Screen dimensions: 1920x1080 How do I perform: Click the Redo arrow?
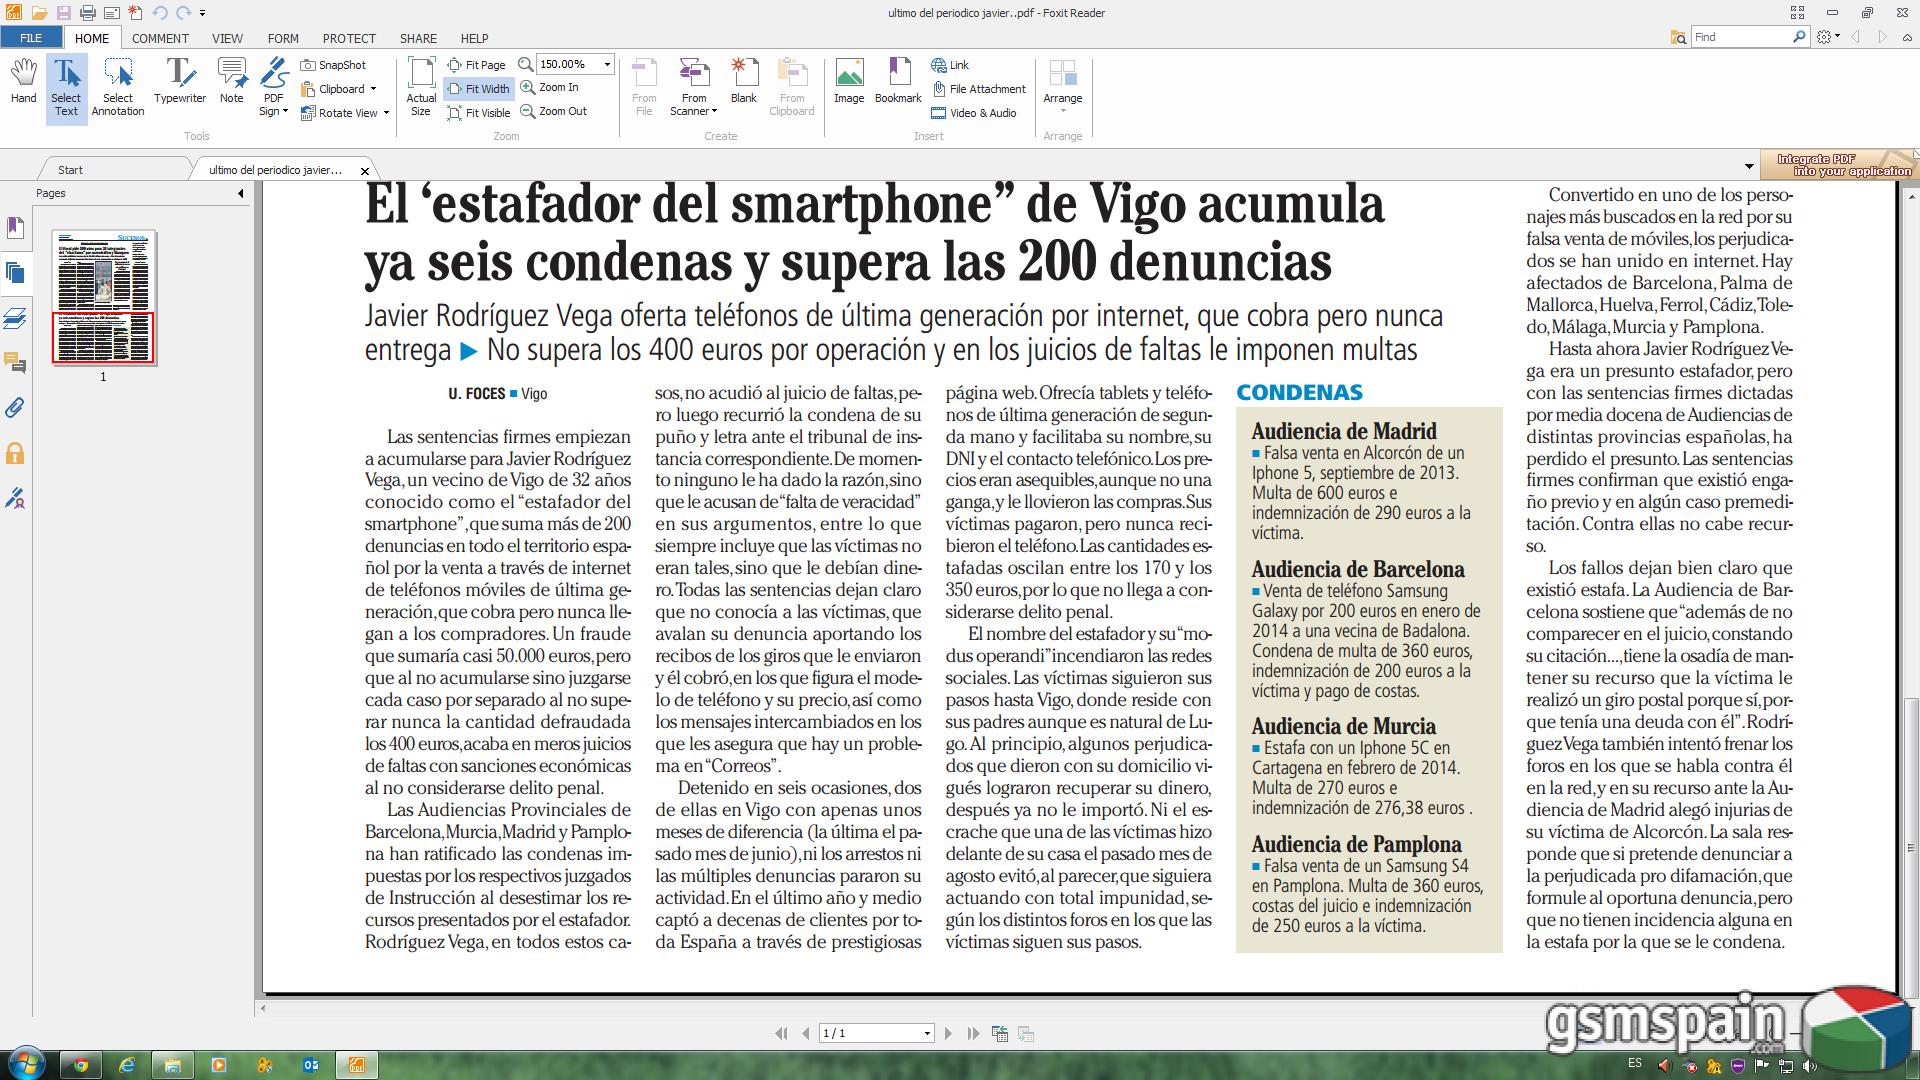tap(184, 13)
